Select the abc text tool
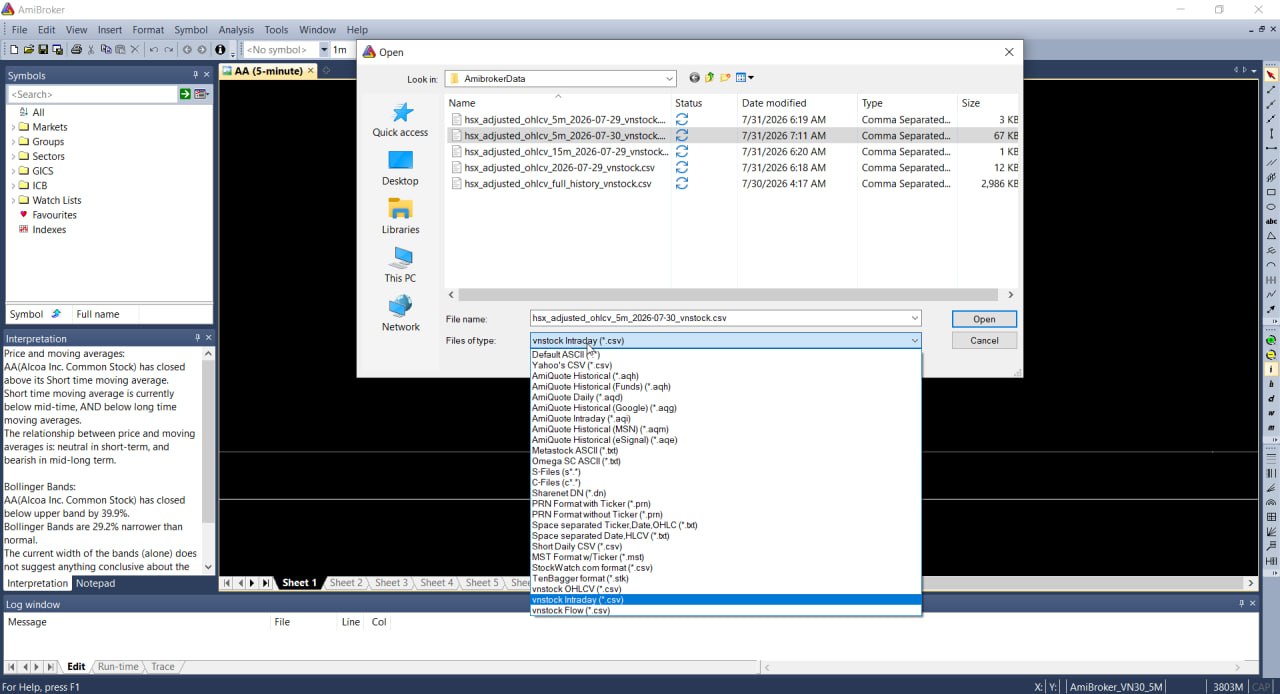 (1271, 221)
